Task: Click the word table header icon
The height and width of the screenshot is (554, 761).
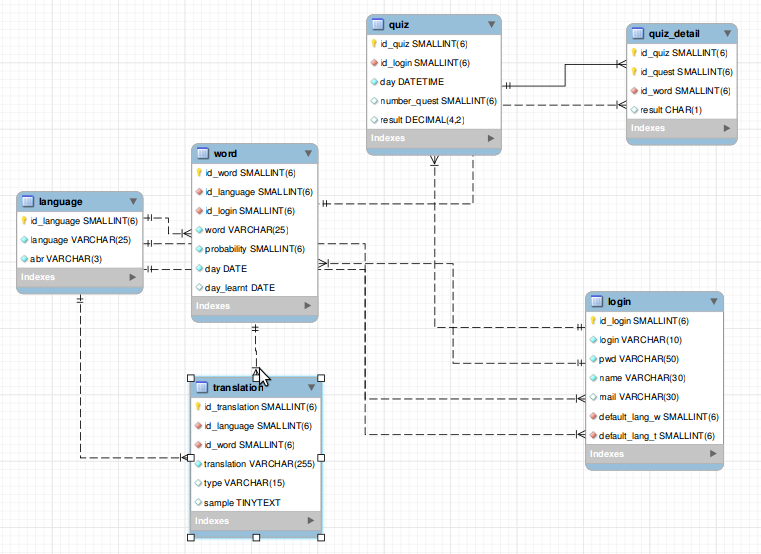Action: click(203, 153)
